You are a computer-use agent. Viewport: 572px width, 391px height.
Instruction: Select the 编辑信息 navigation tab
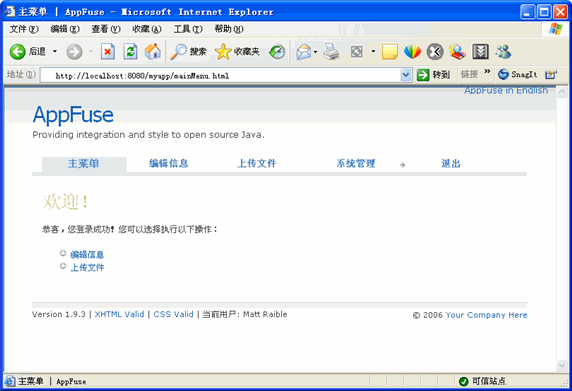tap(169, 163)
